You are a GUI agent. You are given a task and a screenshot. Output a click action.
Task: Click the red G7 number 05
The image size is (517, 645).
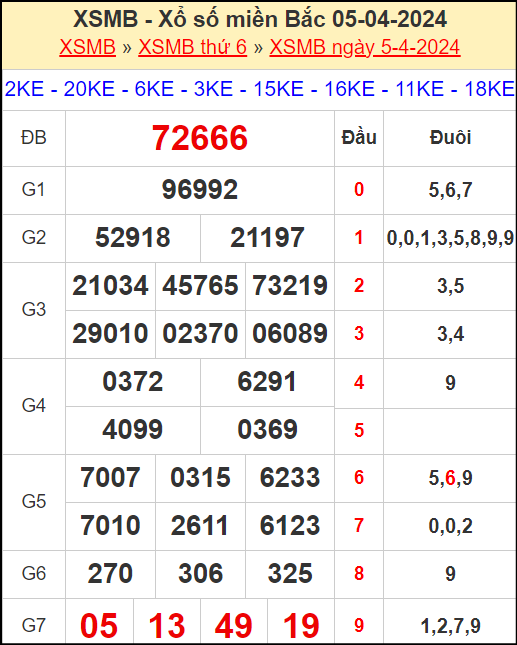coord(99,626)
